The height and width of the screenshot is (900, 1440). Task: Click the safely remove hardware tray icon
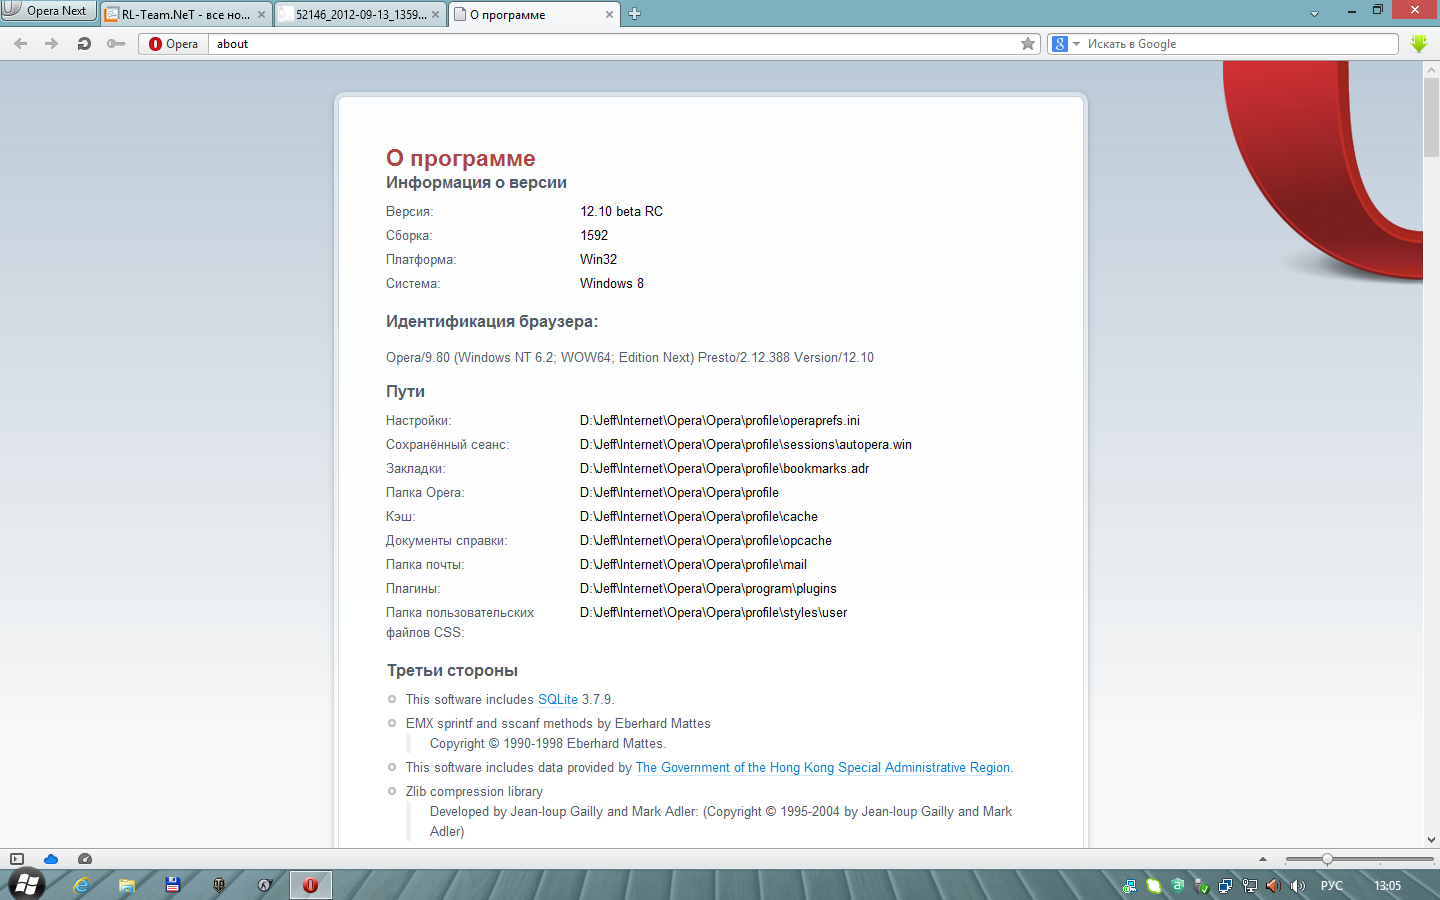point(1202,886)
